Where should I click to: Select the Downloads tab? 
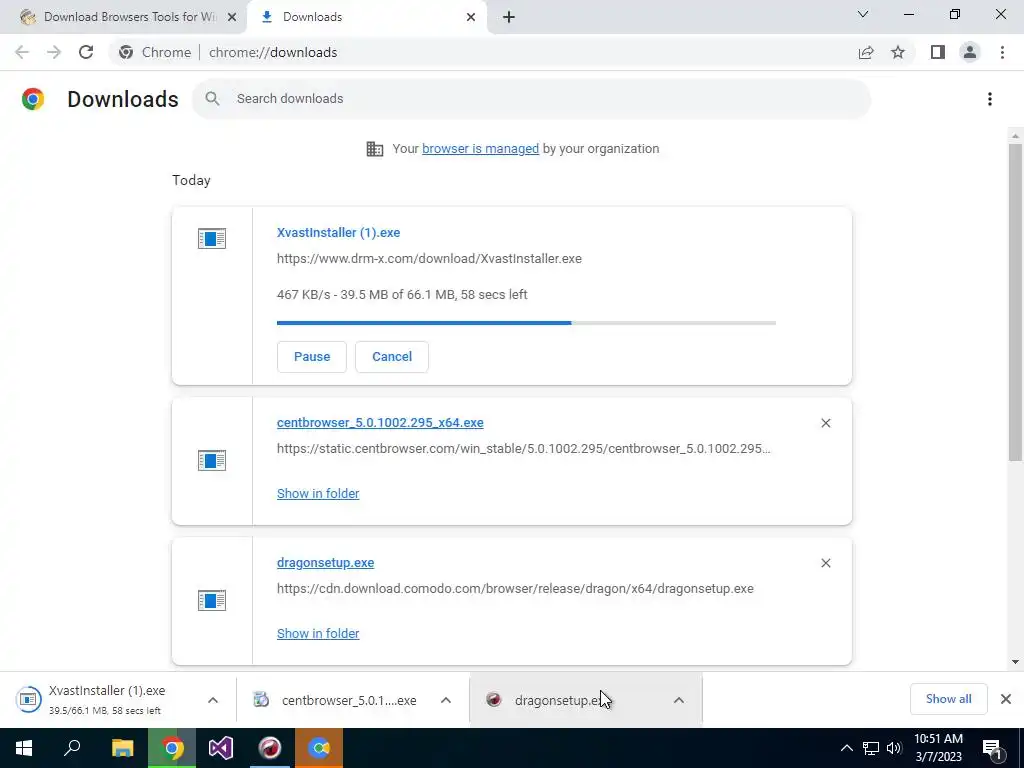click(366, 17)
